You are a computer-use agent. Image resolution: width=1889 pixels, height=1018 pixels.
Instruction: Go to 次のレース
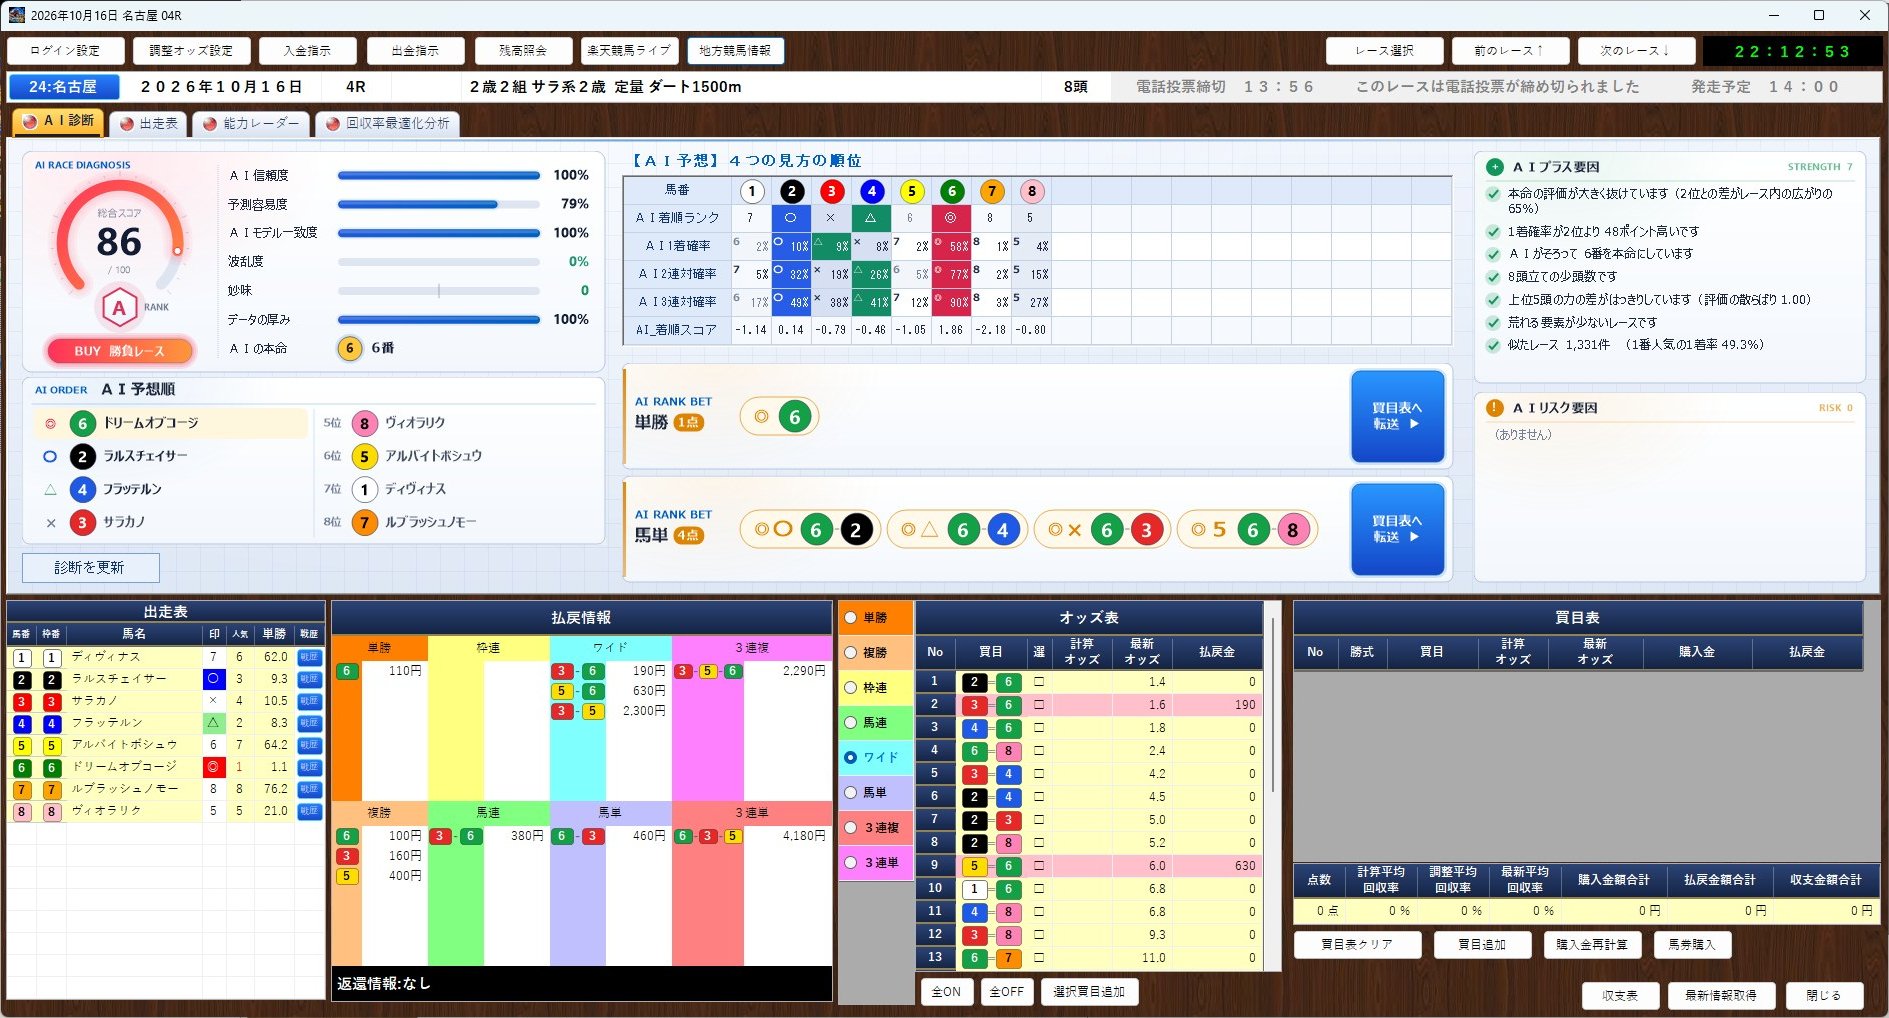(1636, 51)
